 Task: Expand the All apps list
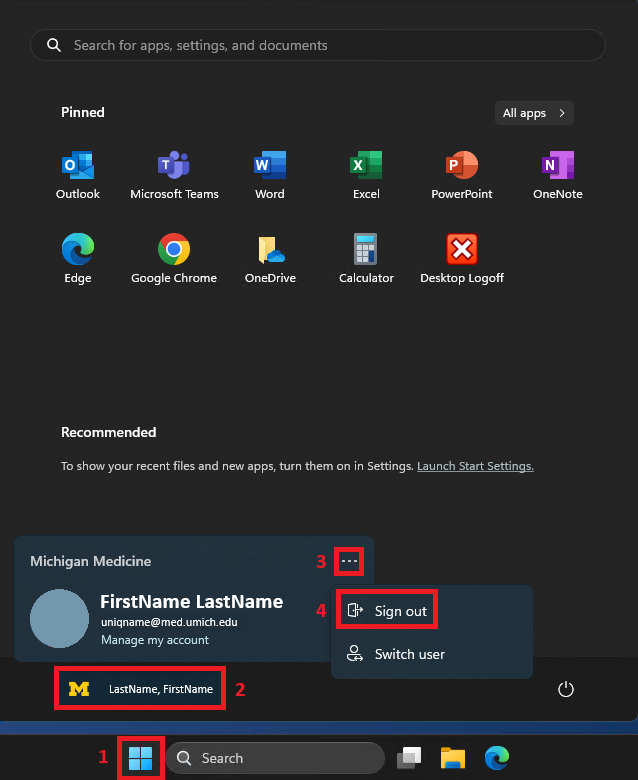click(534, 113)
